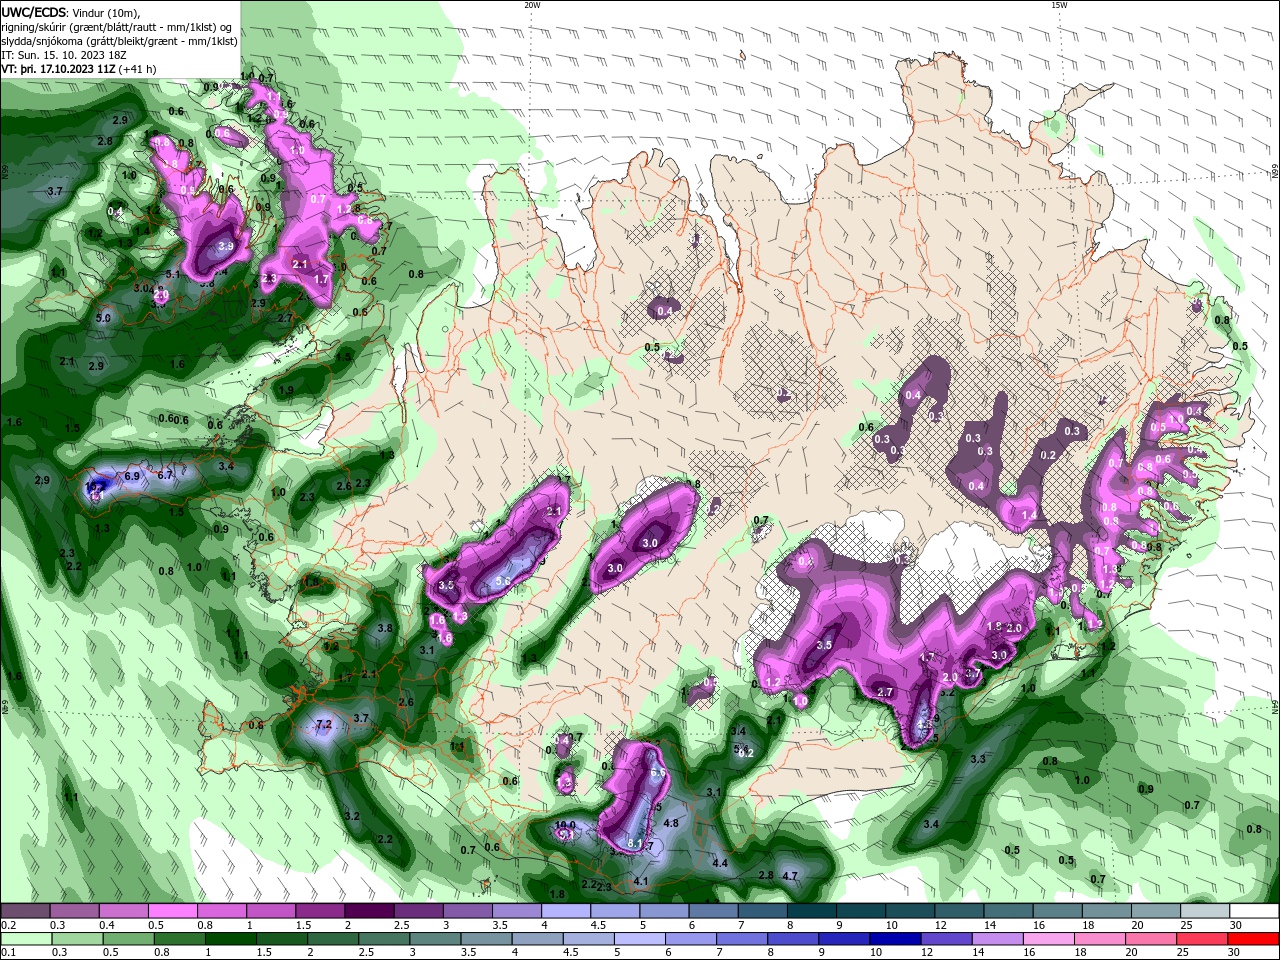Select the dark purple 2 swatch in the snow legend

[369, 911]
